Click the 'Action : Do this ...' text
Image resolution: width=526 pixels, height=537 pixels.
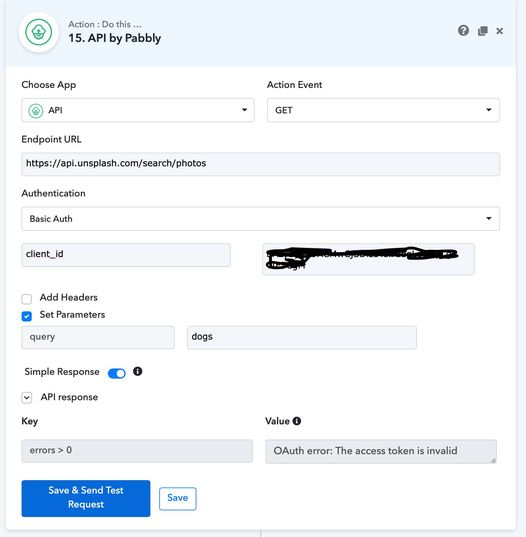tap(105, 24)
